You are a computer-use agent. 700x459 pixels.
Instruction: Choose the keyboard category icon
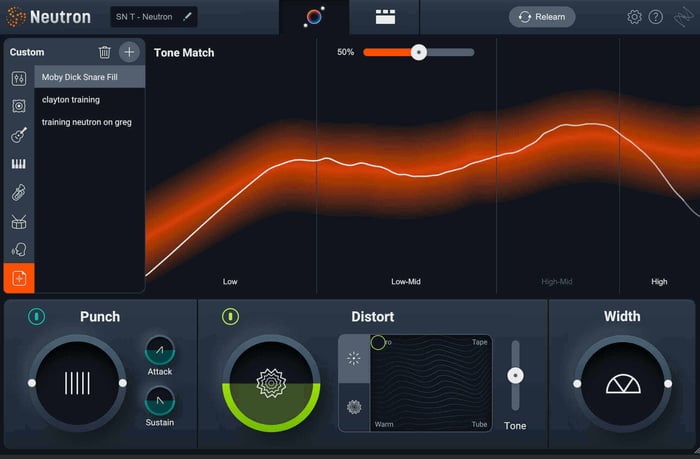pyautogui.click(x=19, y=164)
